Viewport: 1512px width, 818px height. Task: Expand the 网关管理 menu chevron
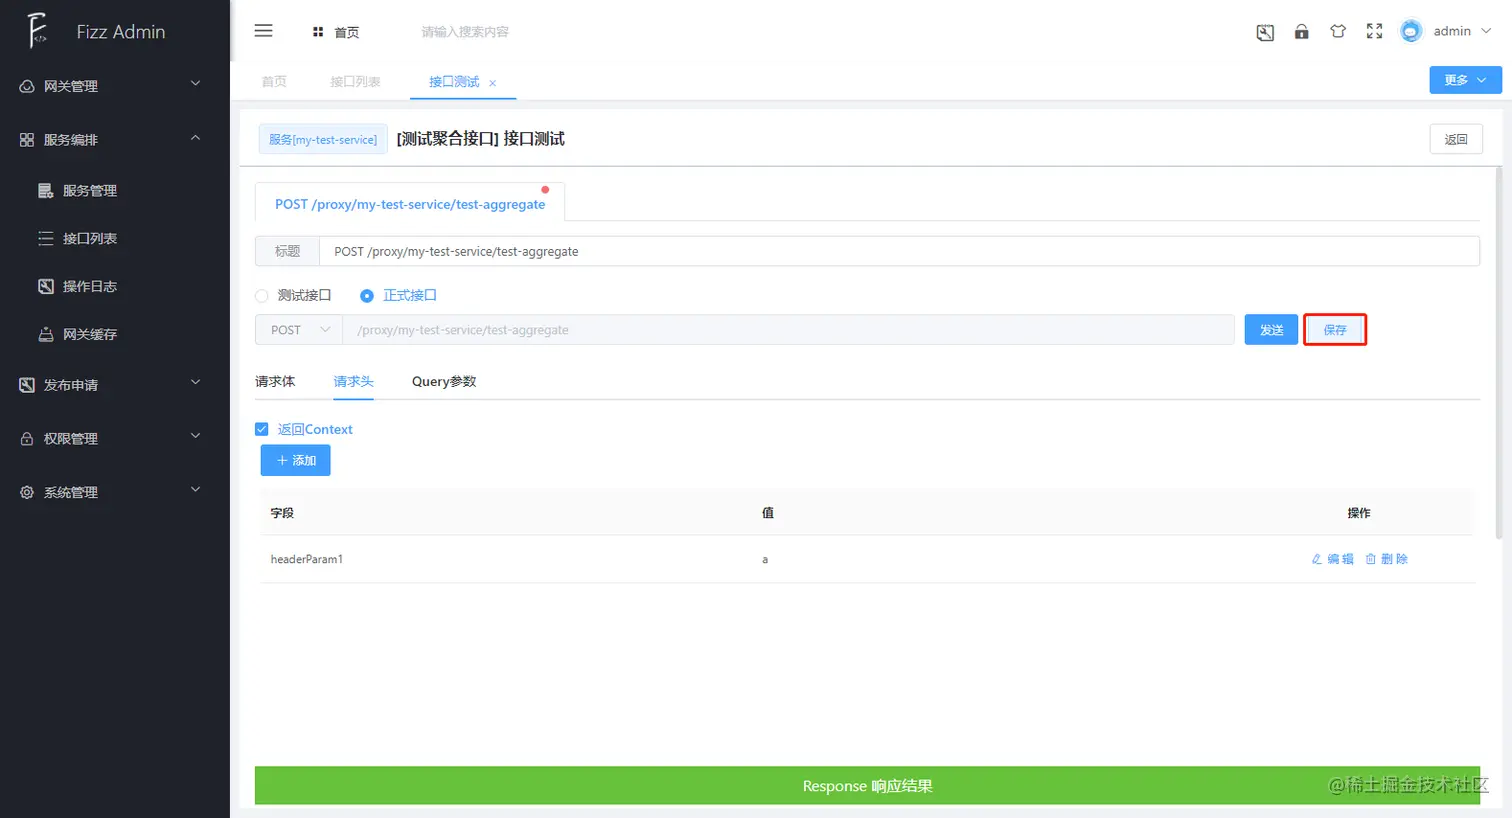196,84
